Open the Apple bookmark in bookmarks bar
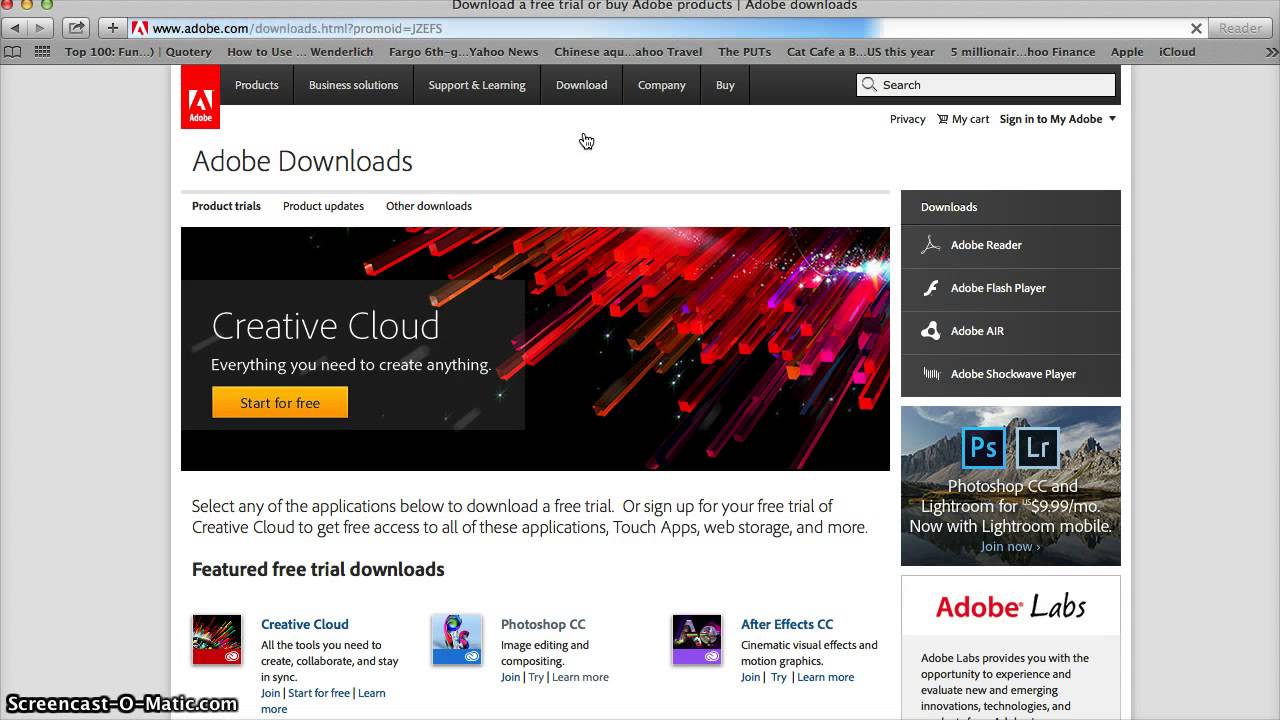Viewport: 1280px width, 720px height. point(1127,52)
